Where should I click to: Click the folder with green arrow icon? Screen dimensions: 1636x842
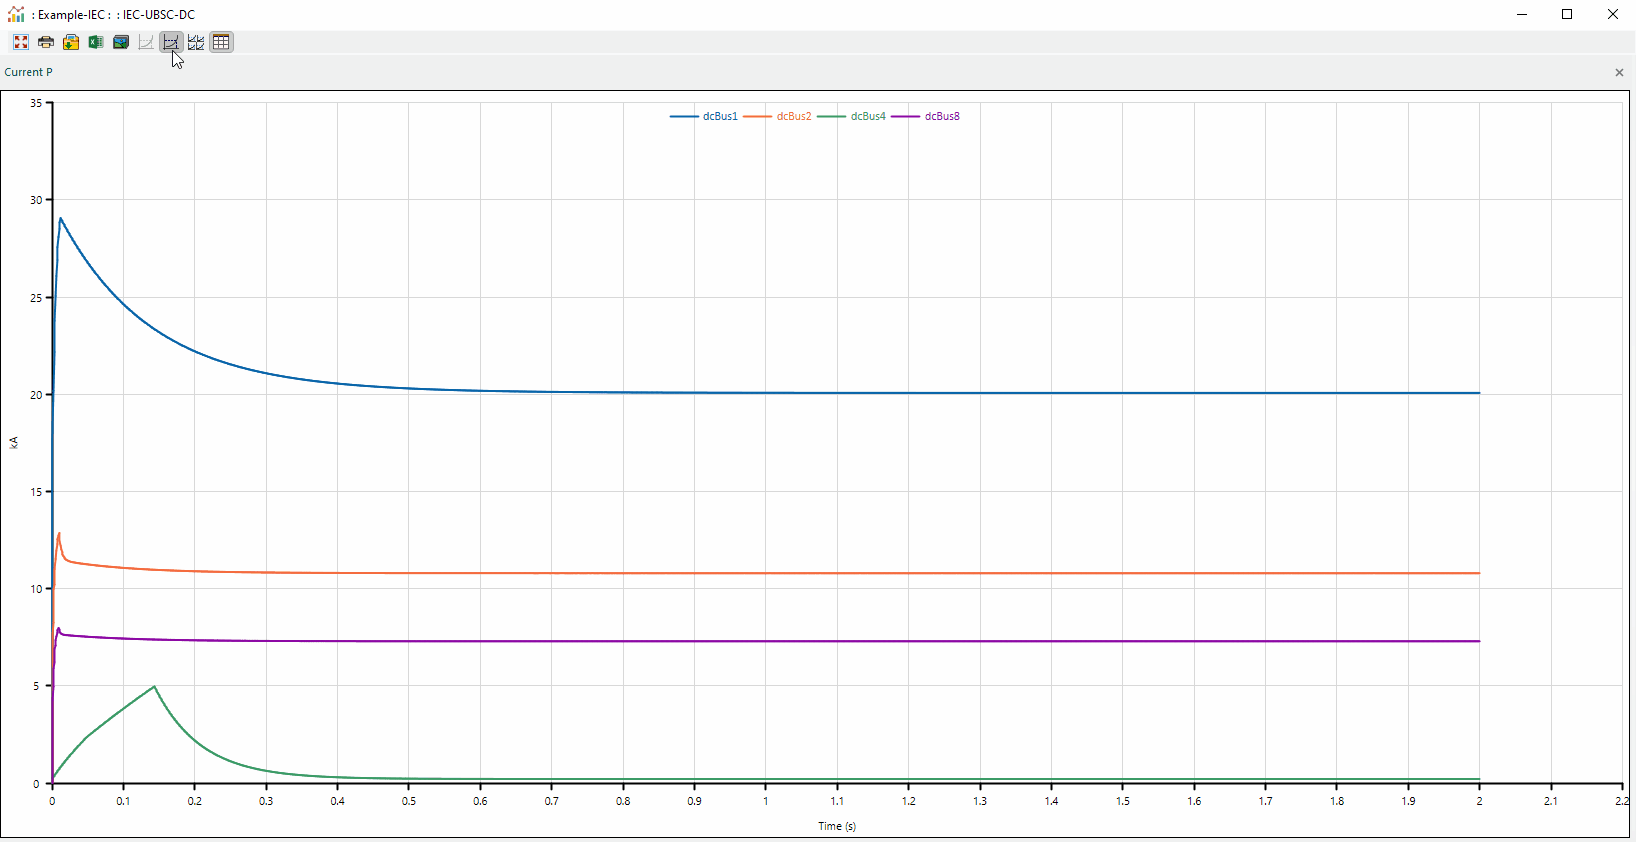[71, 42]
